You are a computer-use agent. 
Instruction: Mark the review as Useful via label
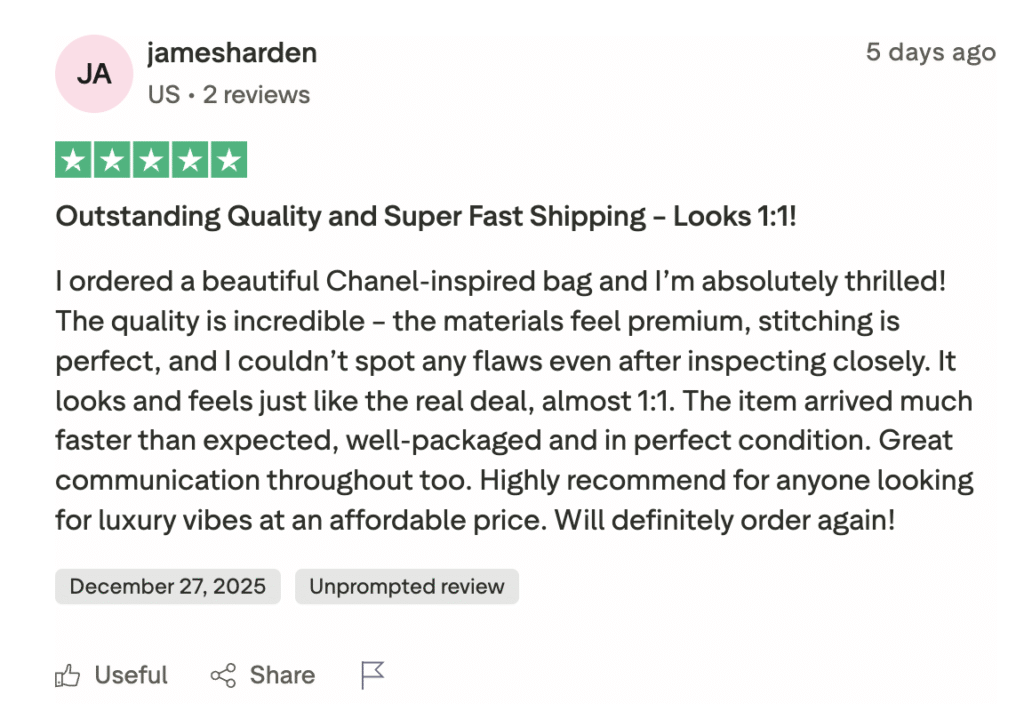[131, 676]
